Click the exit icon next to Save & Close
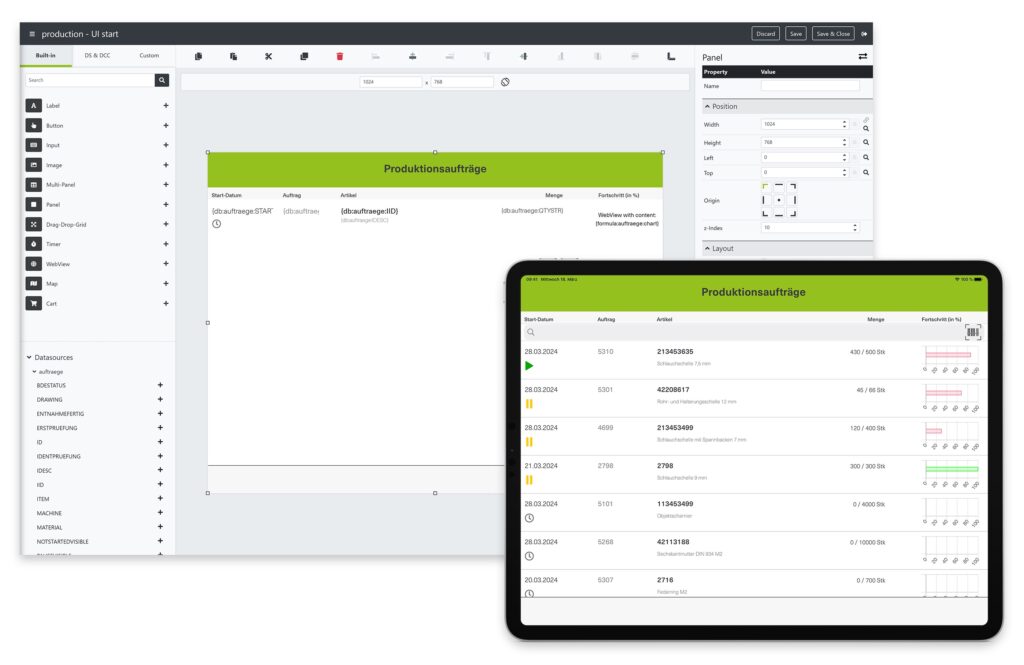 [864, 34]
